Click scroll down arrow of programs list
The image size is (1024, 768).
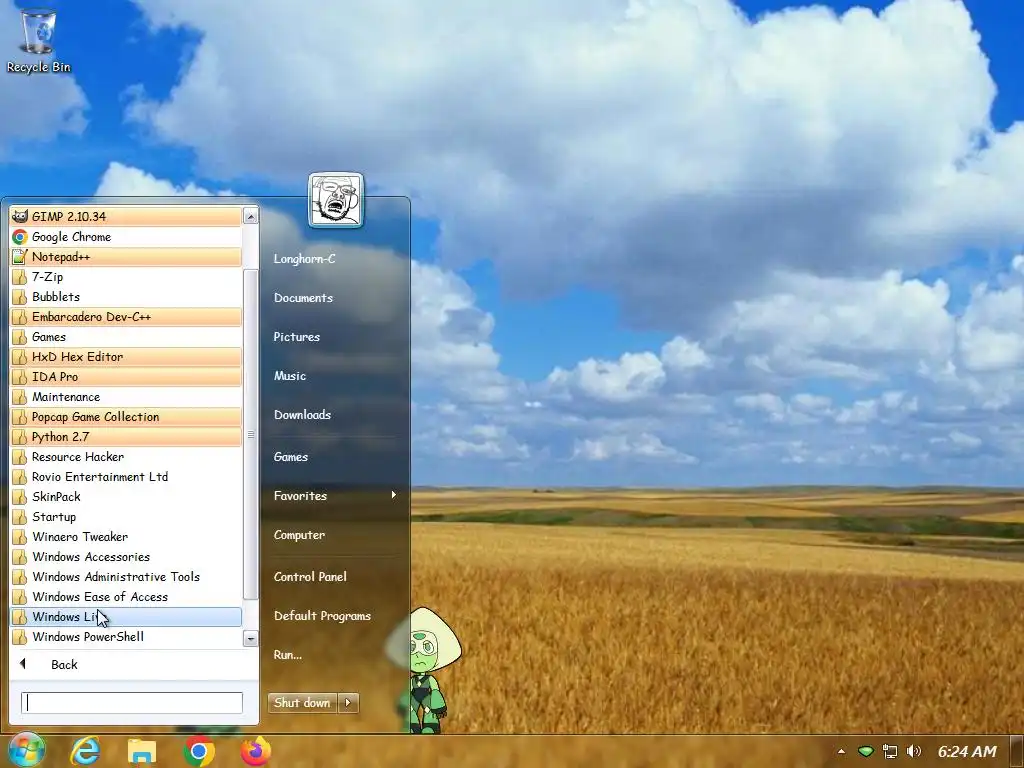pyautogui.click(x=251, y=638)
